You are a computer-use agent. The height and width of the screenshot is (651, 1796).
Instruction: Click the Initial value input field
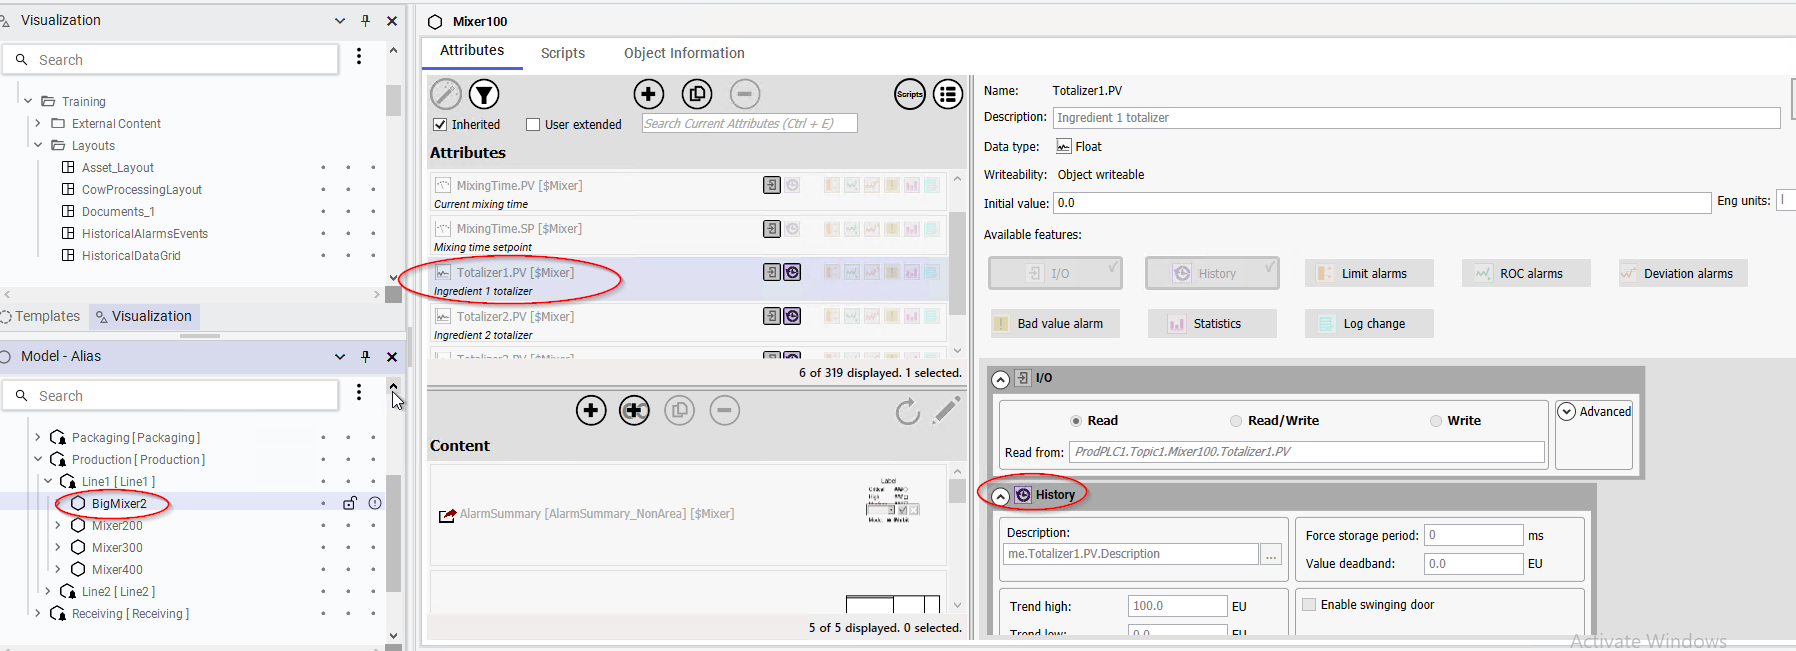click(x=1382, y=203)
